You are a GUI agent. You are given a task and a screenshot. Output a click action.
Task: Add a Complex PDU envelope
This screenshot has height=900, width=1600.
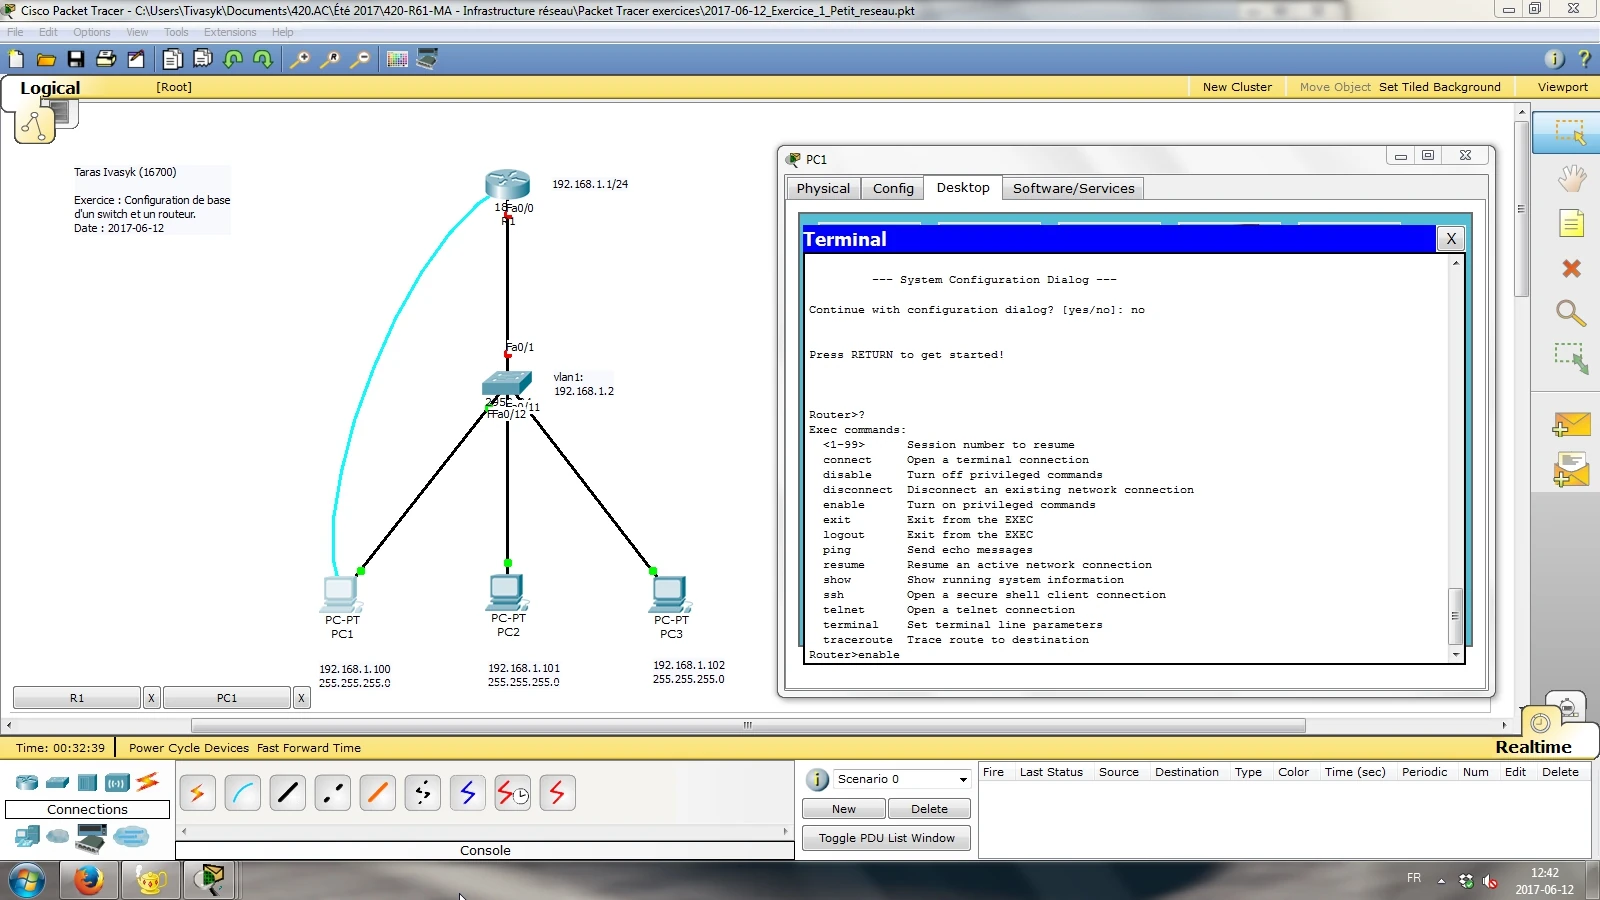1571,470
